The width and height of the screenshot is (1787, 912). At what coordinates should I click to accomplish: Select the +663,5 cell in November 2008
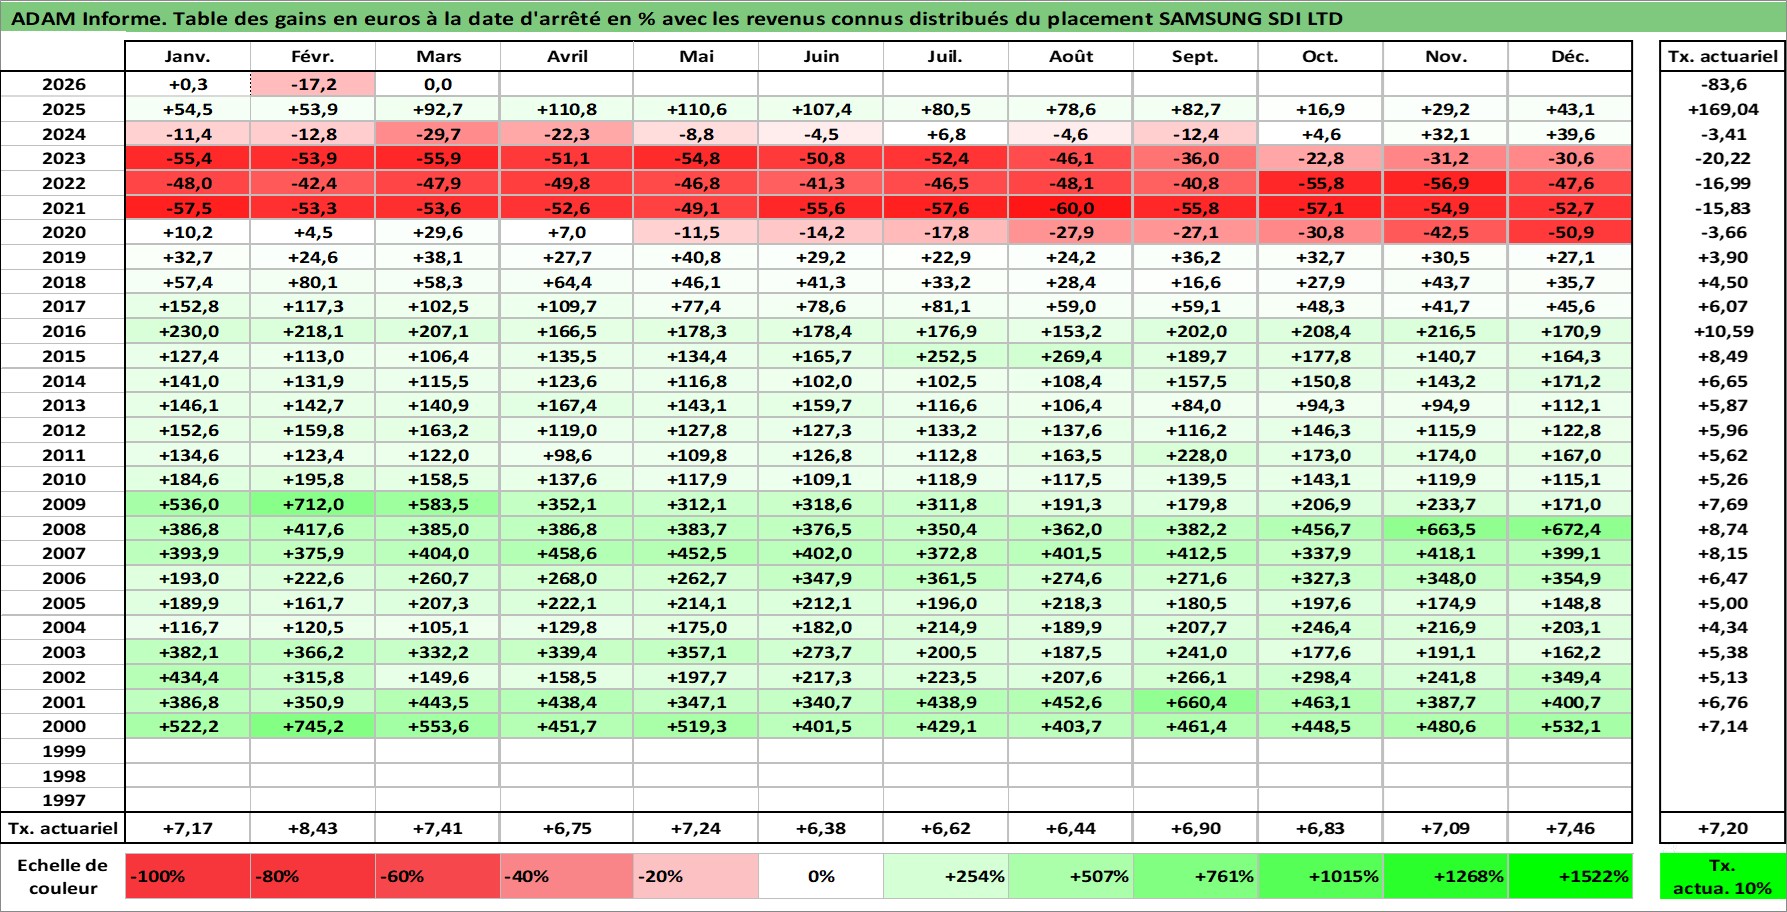pos(1445,529)
